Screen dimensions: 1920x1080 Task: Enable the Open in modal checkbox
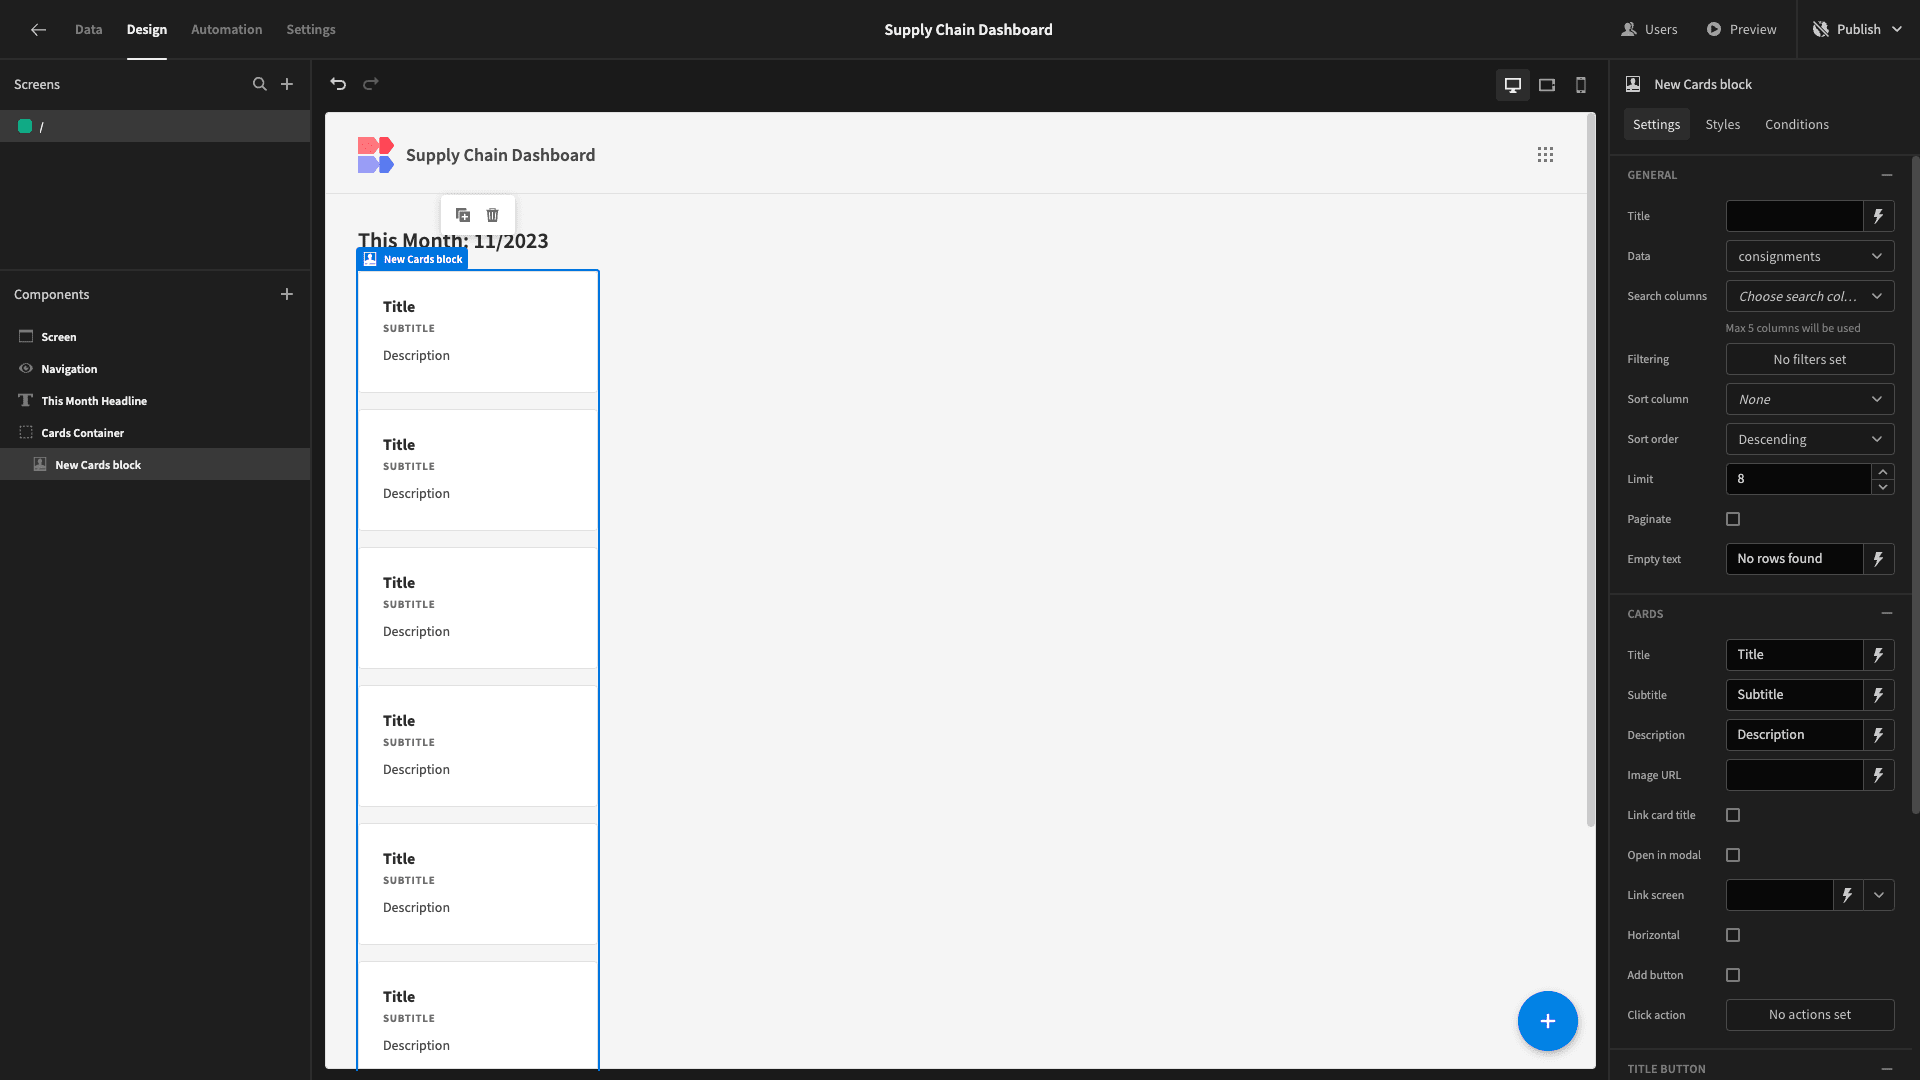(1733, 855)
